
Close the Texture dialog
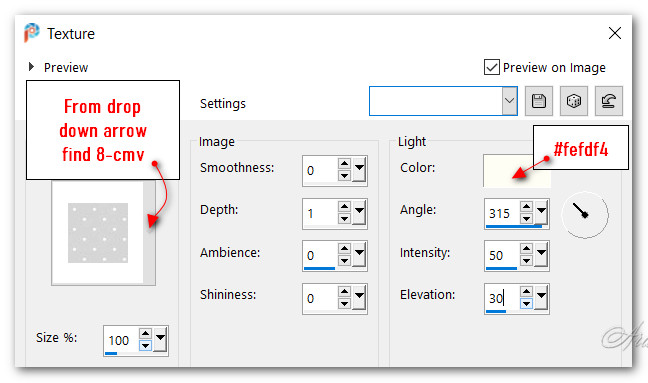[615, 33]
